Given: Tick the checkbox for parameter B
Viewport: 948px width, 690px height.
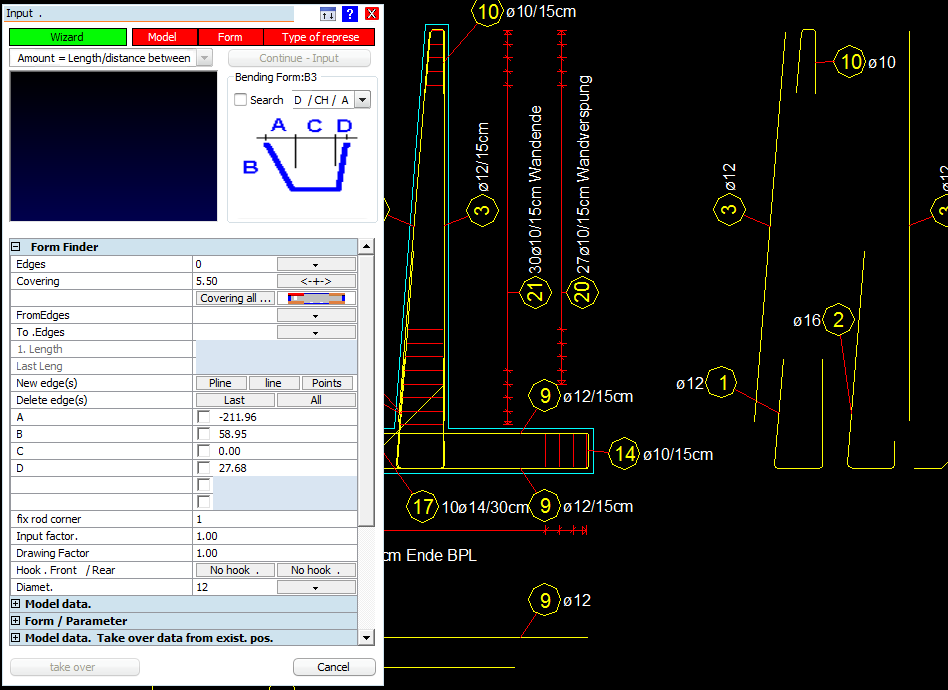Looking at the screenshot, I should (x=204, y=434).
